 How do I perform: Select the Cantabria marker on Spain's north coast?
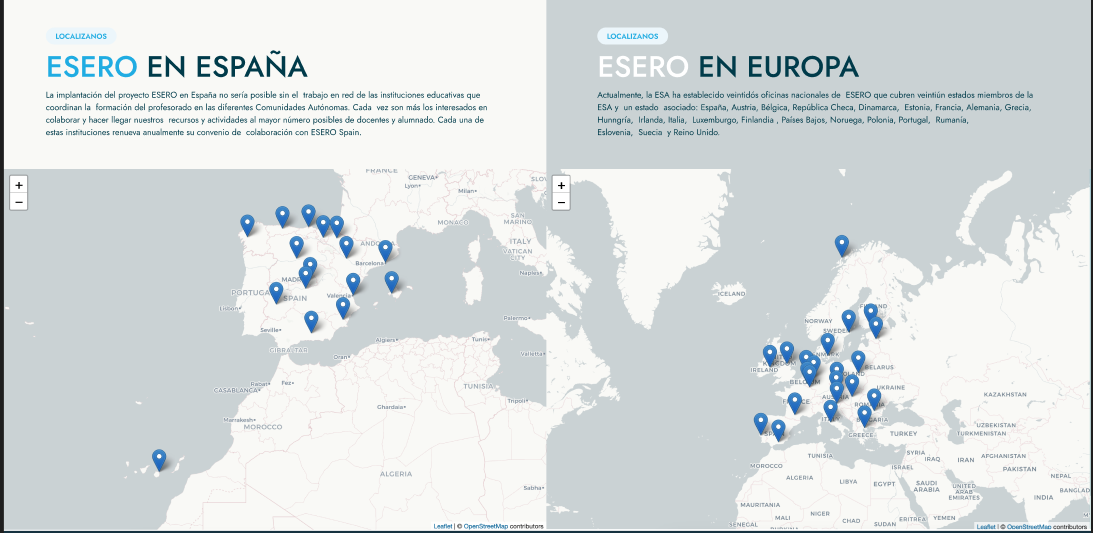point(308,215)
